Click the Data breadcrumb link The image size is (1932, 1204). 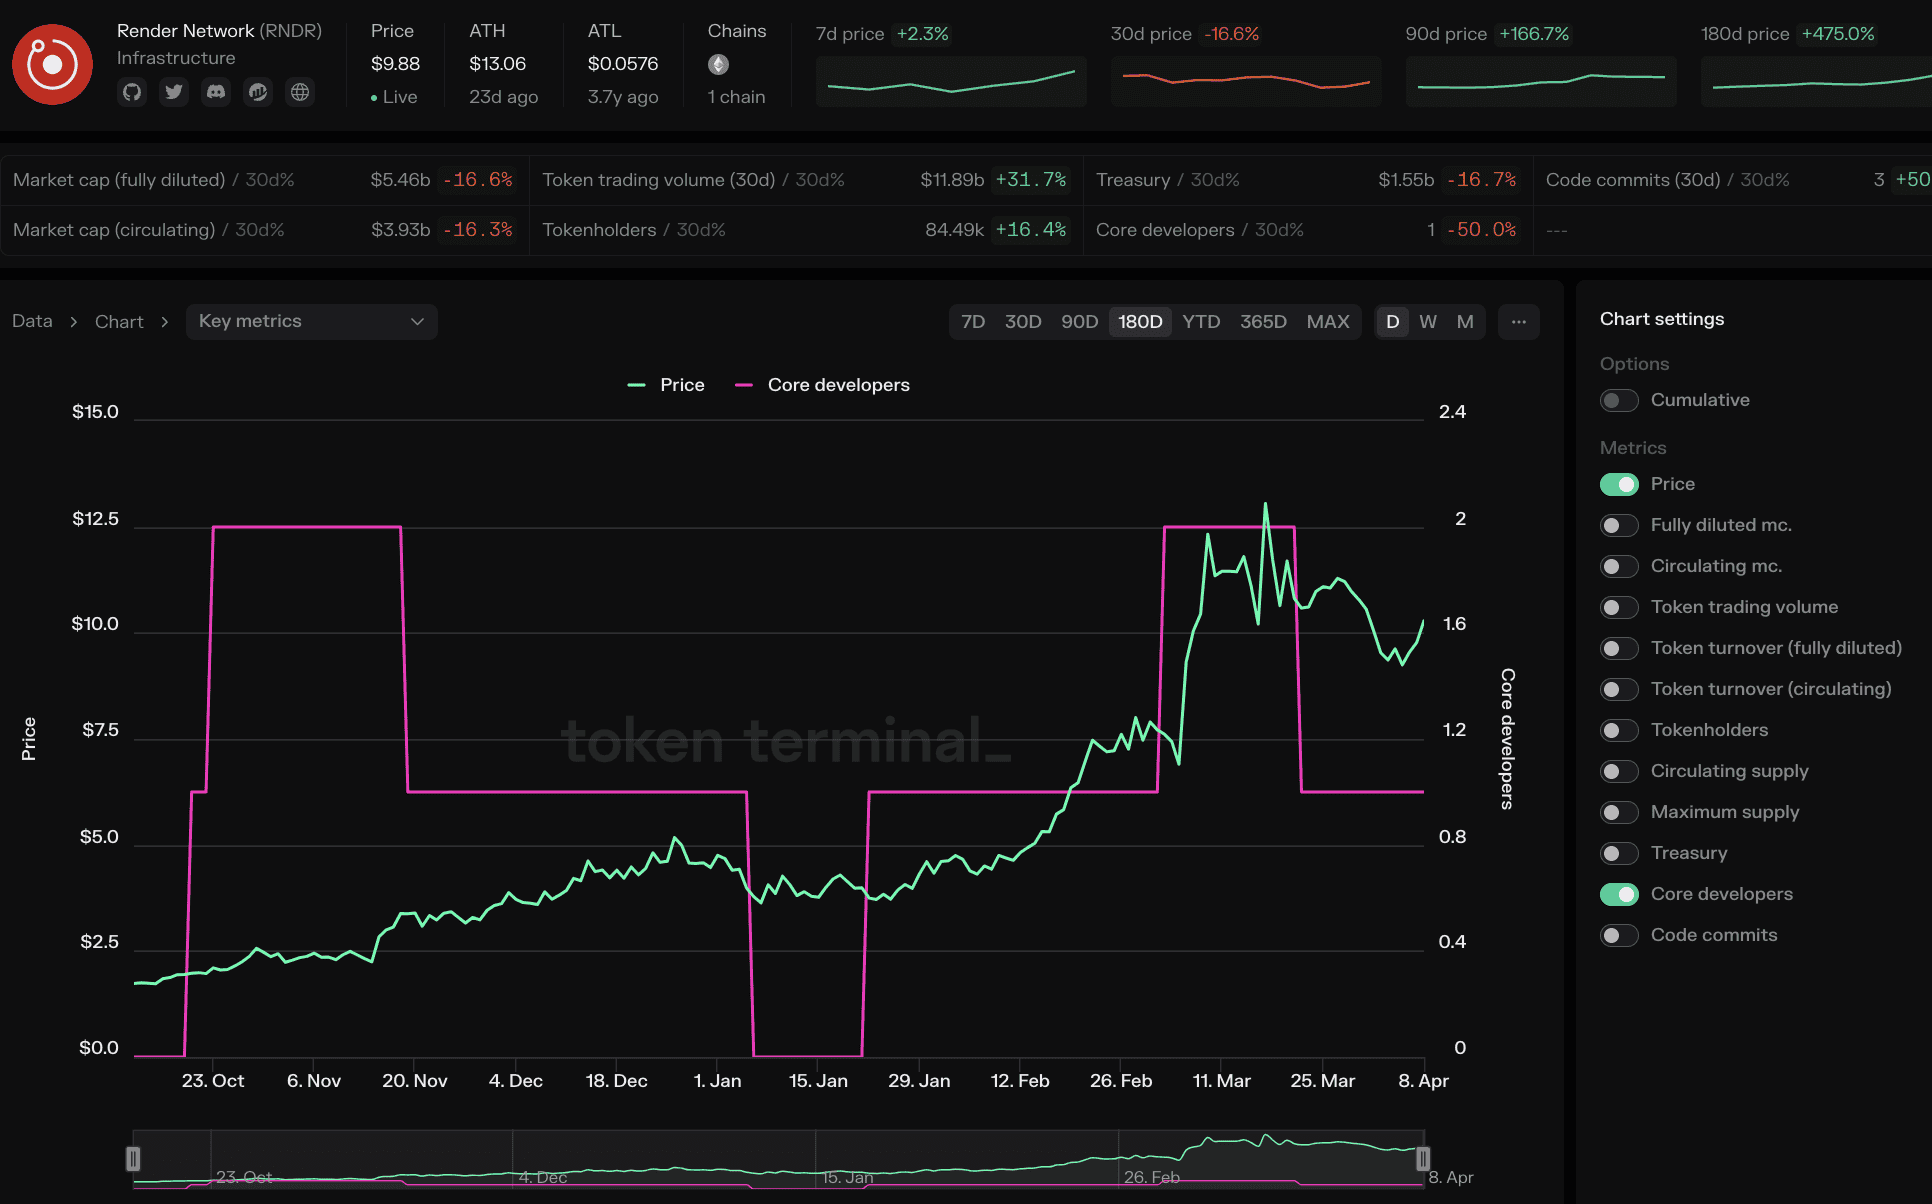tap(32, 322)
